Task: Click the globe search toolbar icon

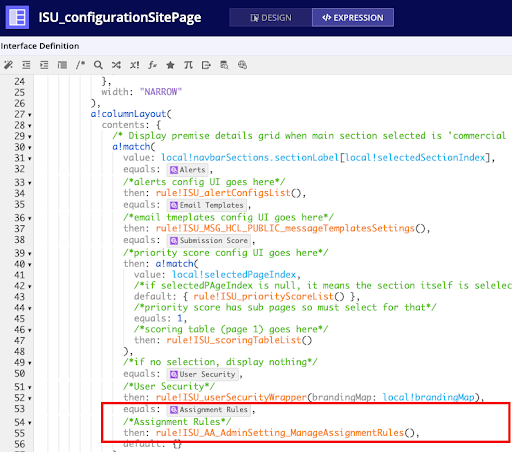Action: tap(242, 65)
